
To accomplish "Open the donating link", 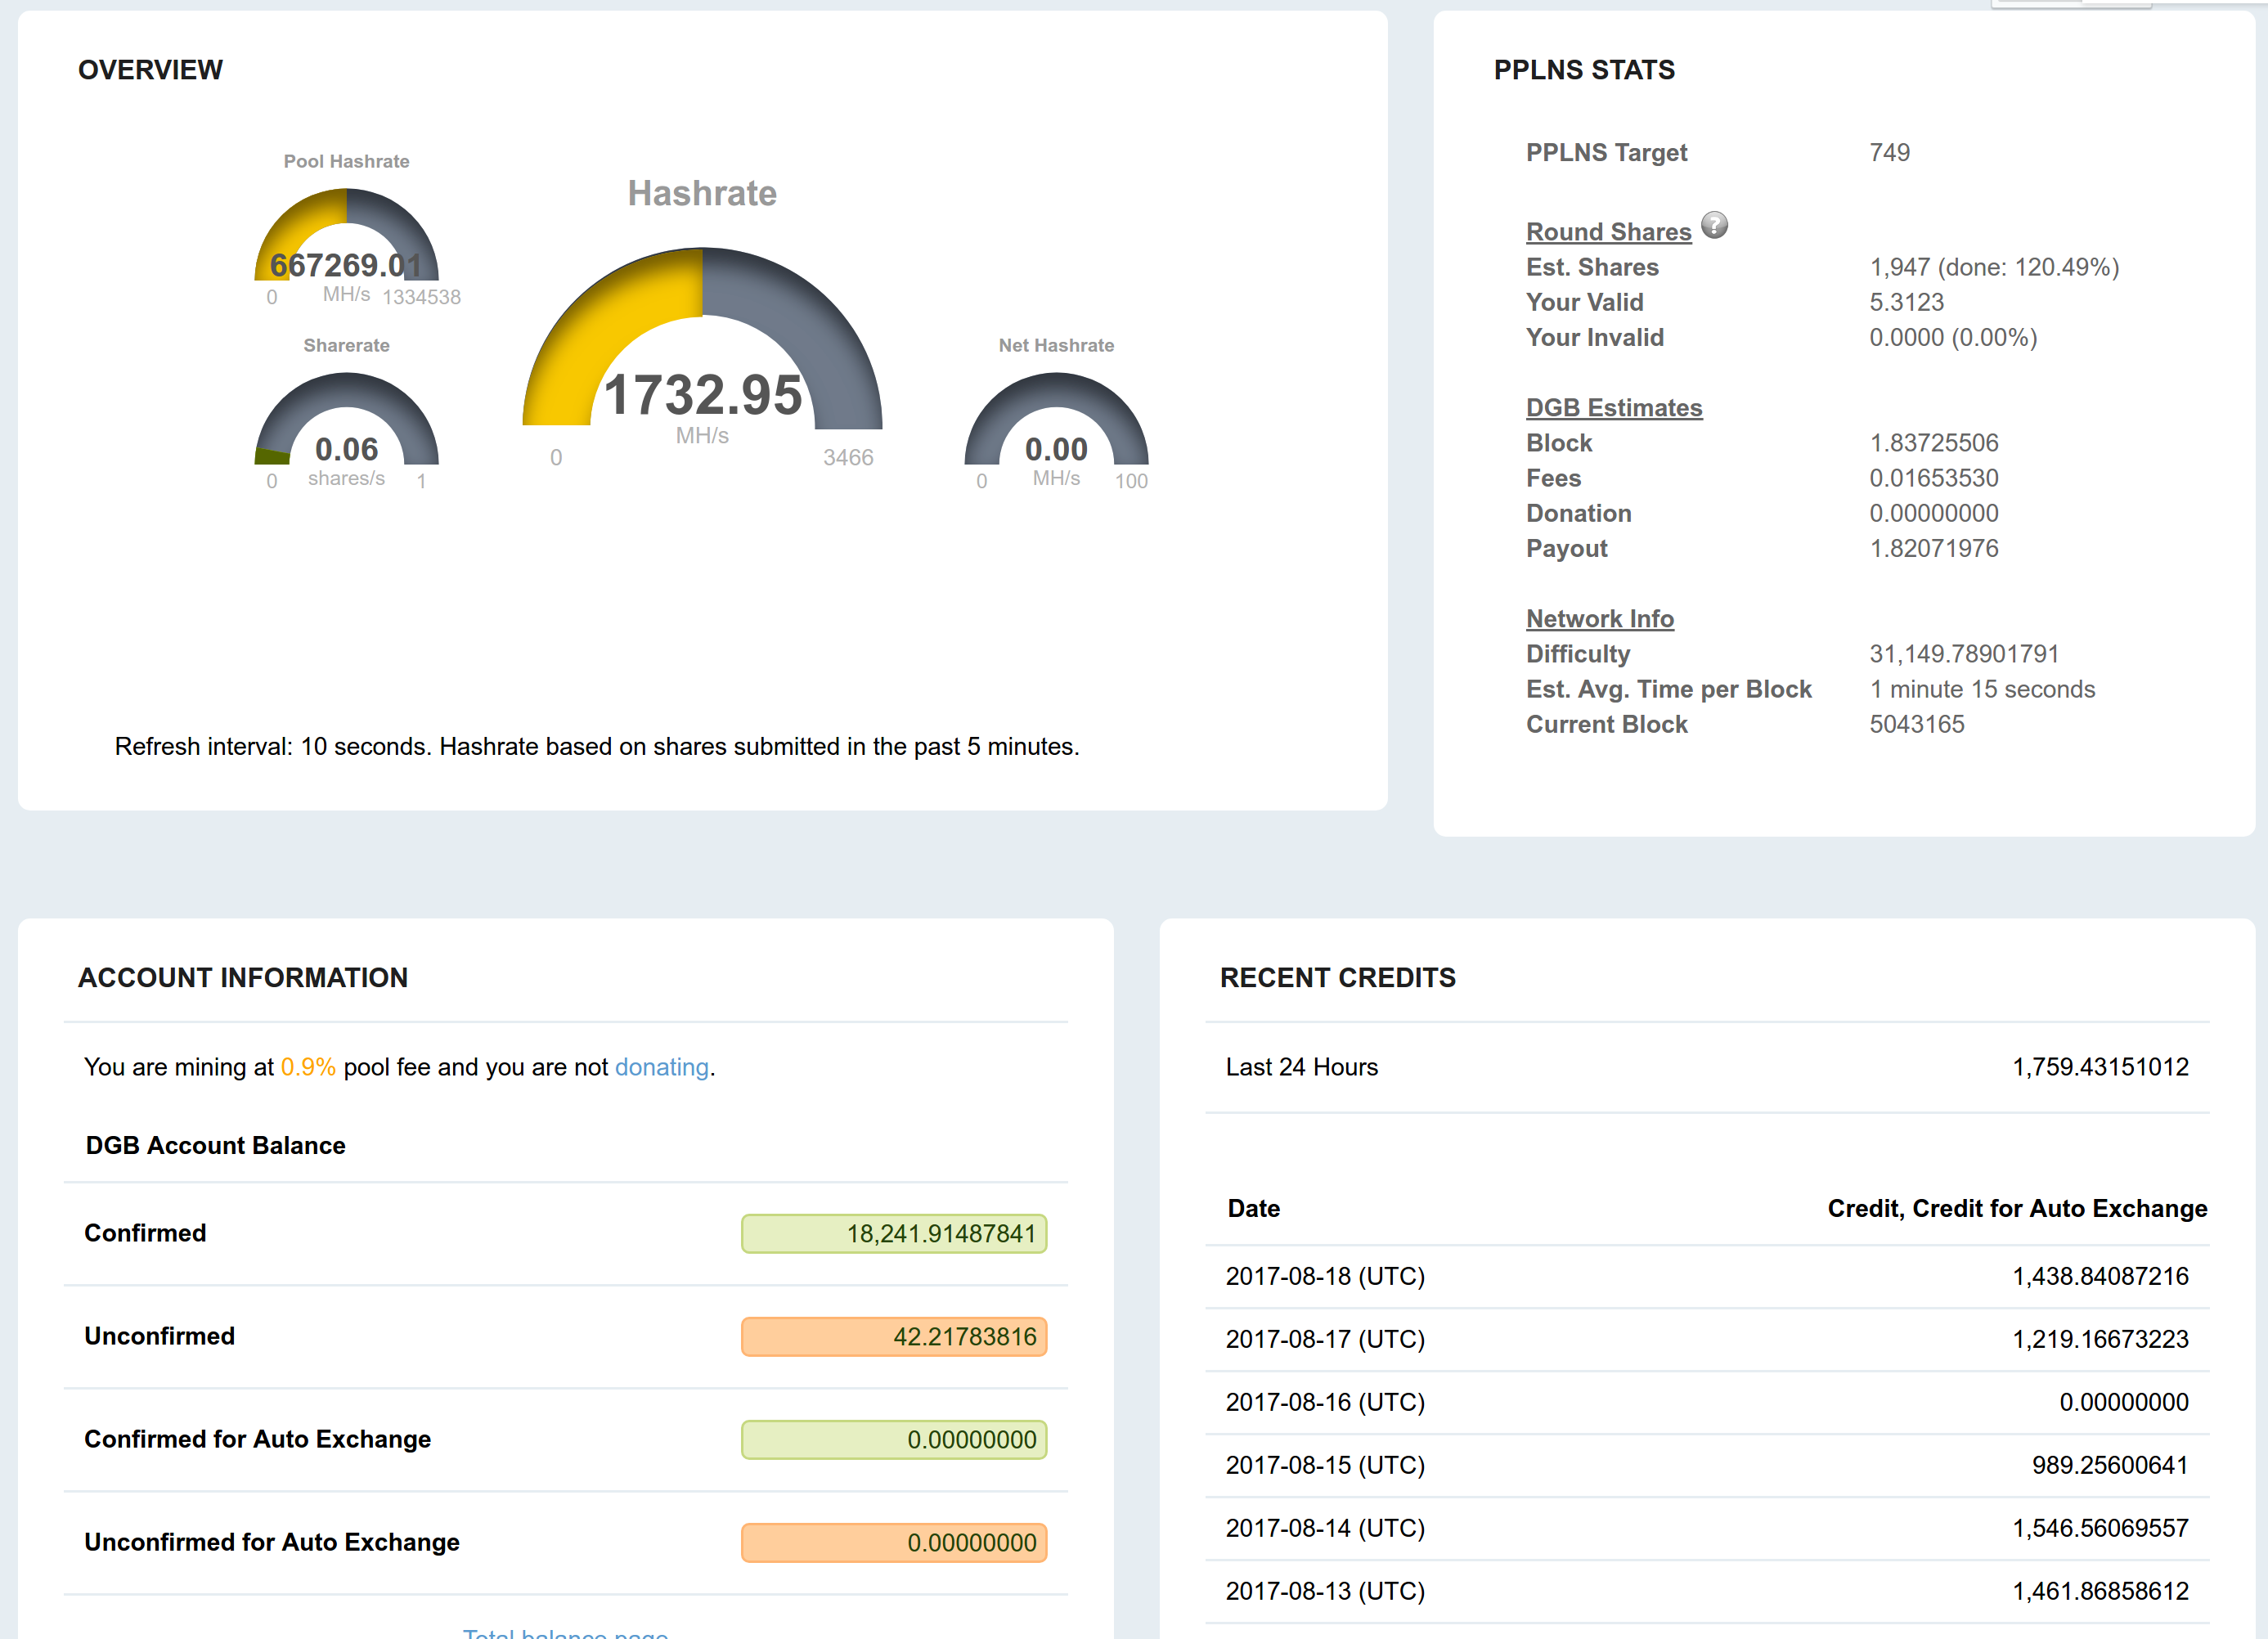I will [661, 1067].
